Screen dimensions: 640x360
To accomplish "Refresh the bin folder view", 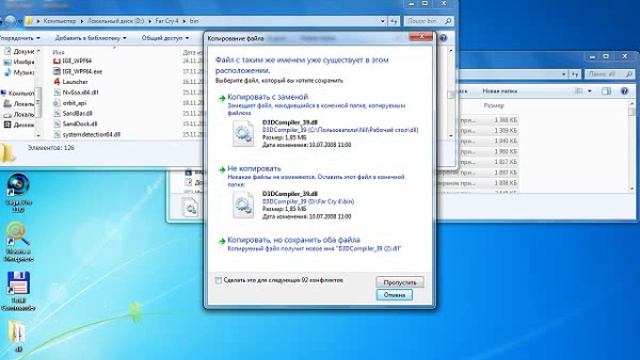I will 394,21.
